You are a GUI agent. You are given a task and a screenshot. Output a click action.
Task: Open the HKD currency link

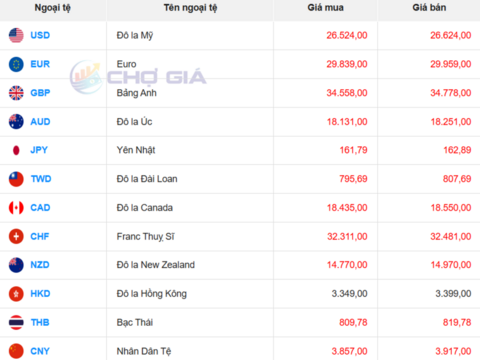point(40,294)
